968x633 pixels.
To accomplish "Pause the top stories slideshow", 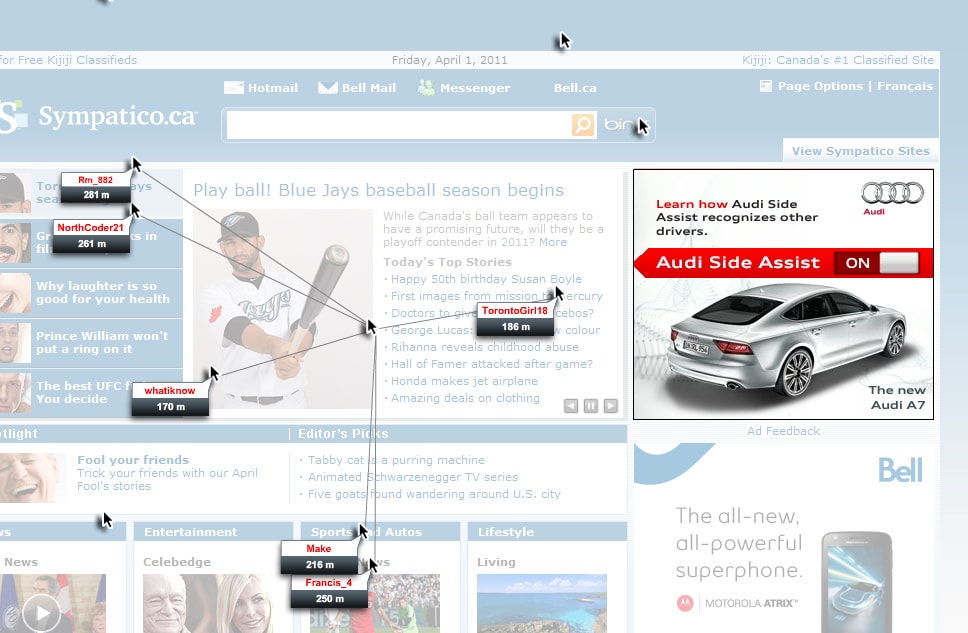I will click(x=591, y=406).
